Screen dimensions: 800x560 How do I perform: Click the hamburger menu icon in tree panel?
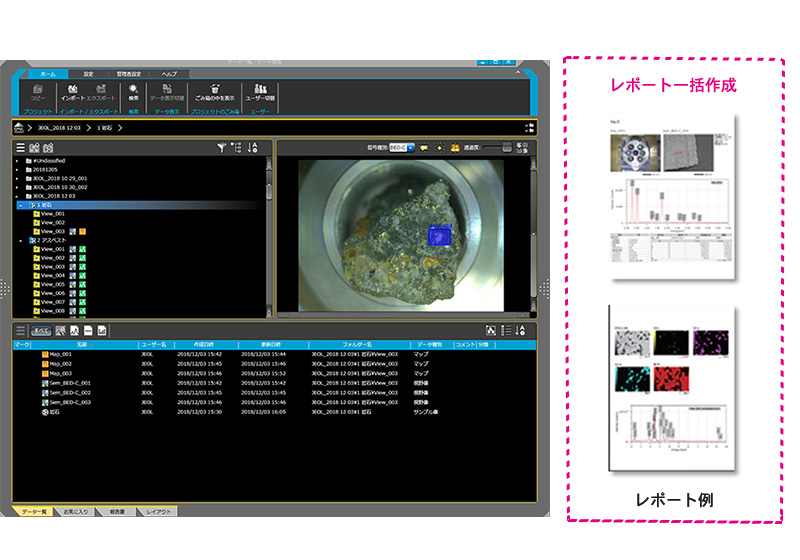point(20,148)
